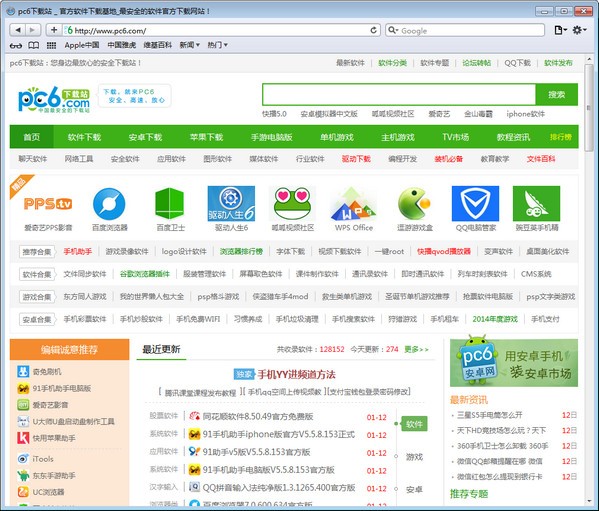Click the UC浏览器 sidebar icon
The width and height of the screenshot is (599, 511).
(x=23, y=492)
